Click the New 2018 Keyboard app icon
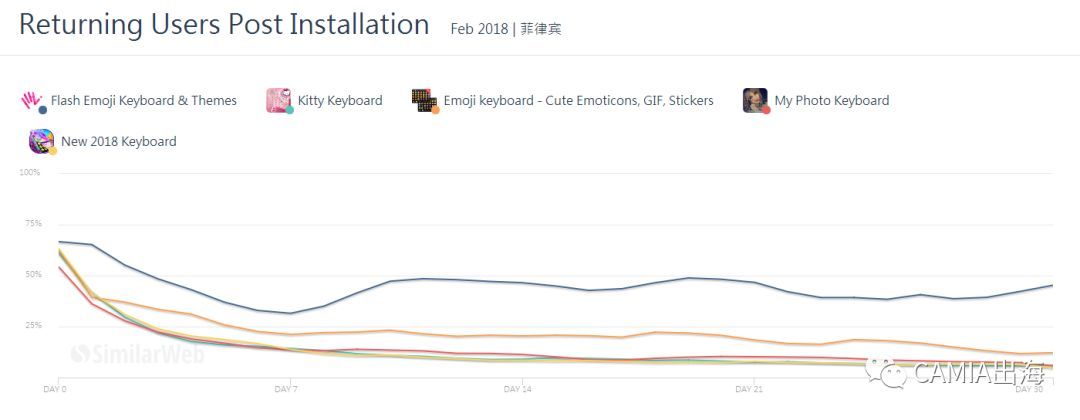Screen dimensions: 1080x420 pos(41,141)
